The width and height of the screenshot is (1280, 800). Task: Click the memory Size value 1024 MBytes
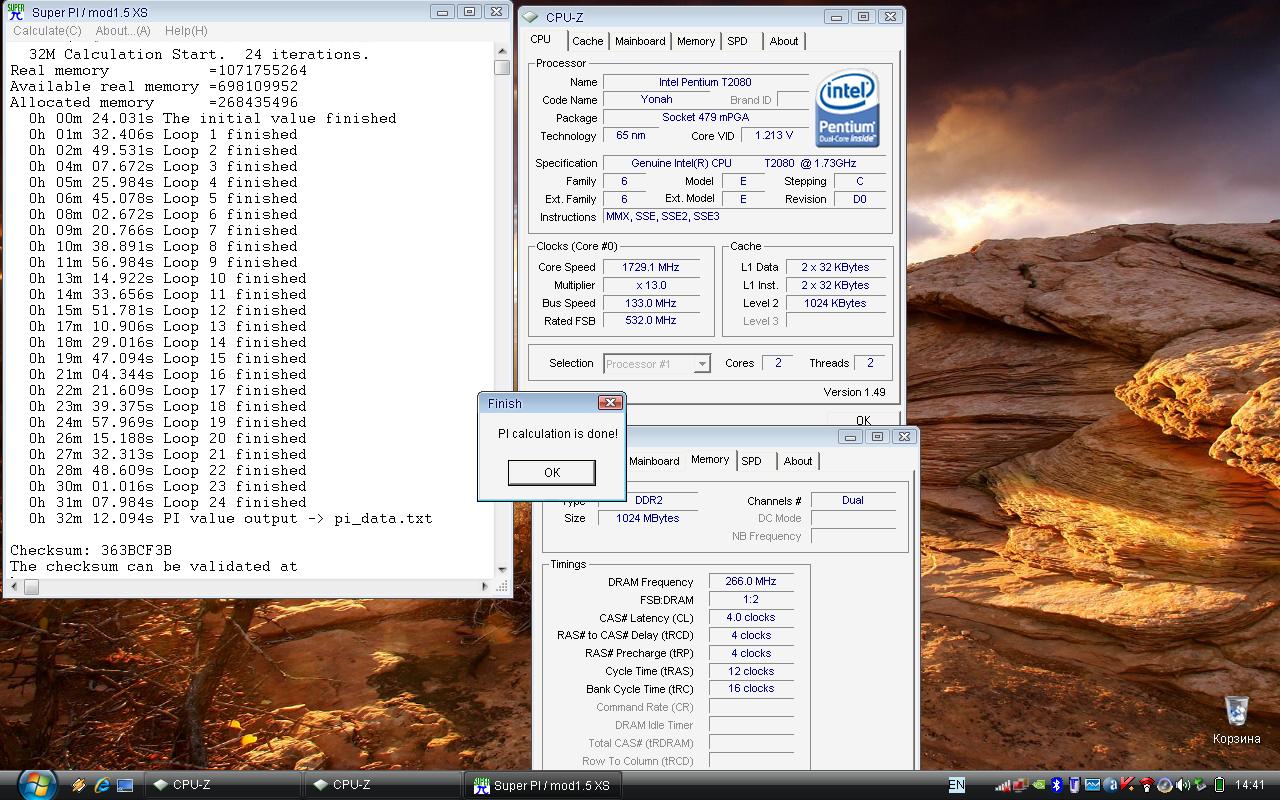[x=648, y=518]
